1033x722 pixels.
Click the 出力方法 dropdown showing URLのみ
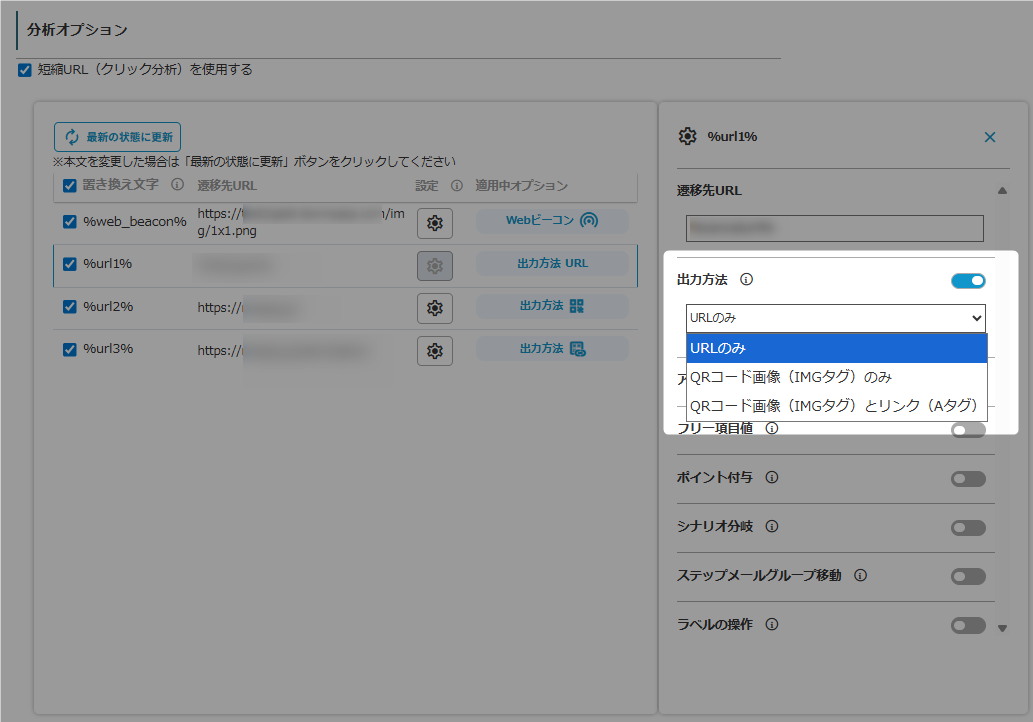(x=835, y=318)
